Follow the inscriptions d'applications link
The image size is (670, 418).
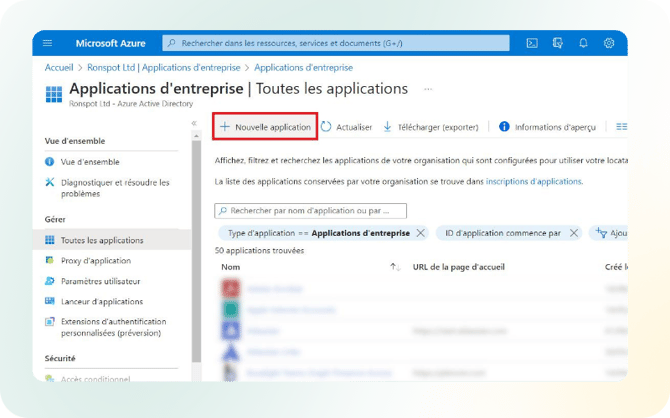(534, 182)
